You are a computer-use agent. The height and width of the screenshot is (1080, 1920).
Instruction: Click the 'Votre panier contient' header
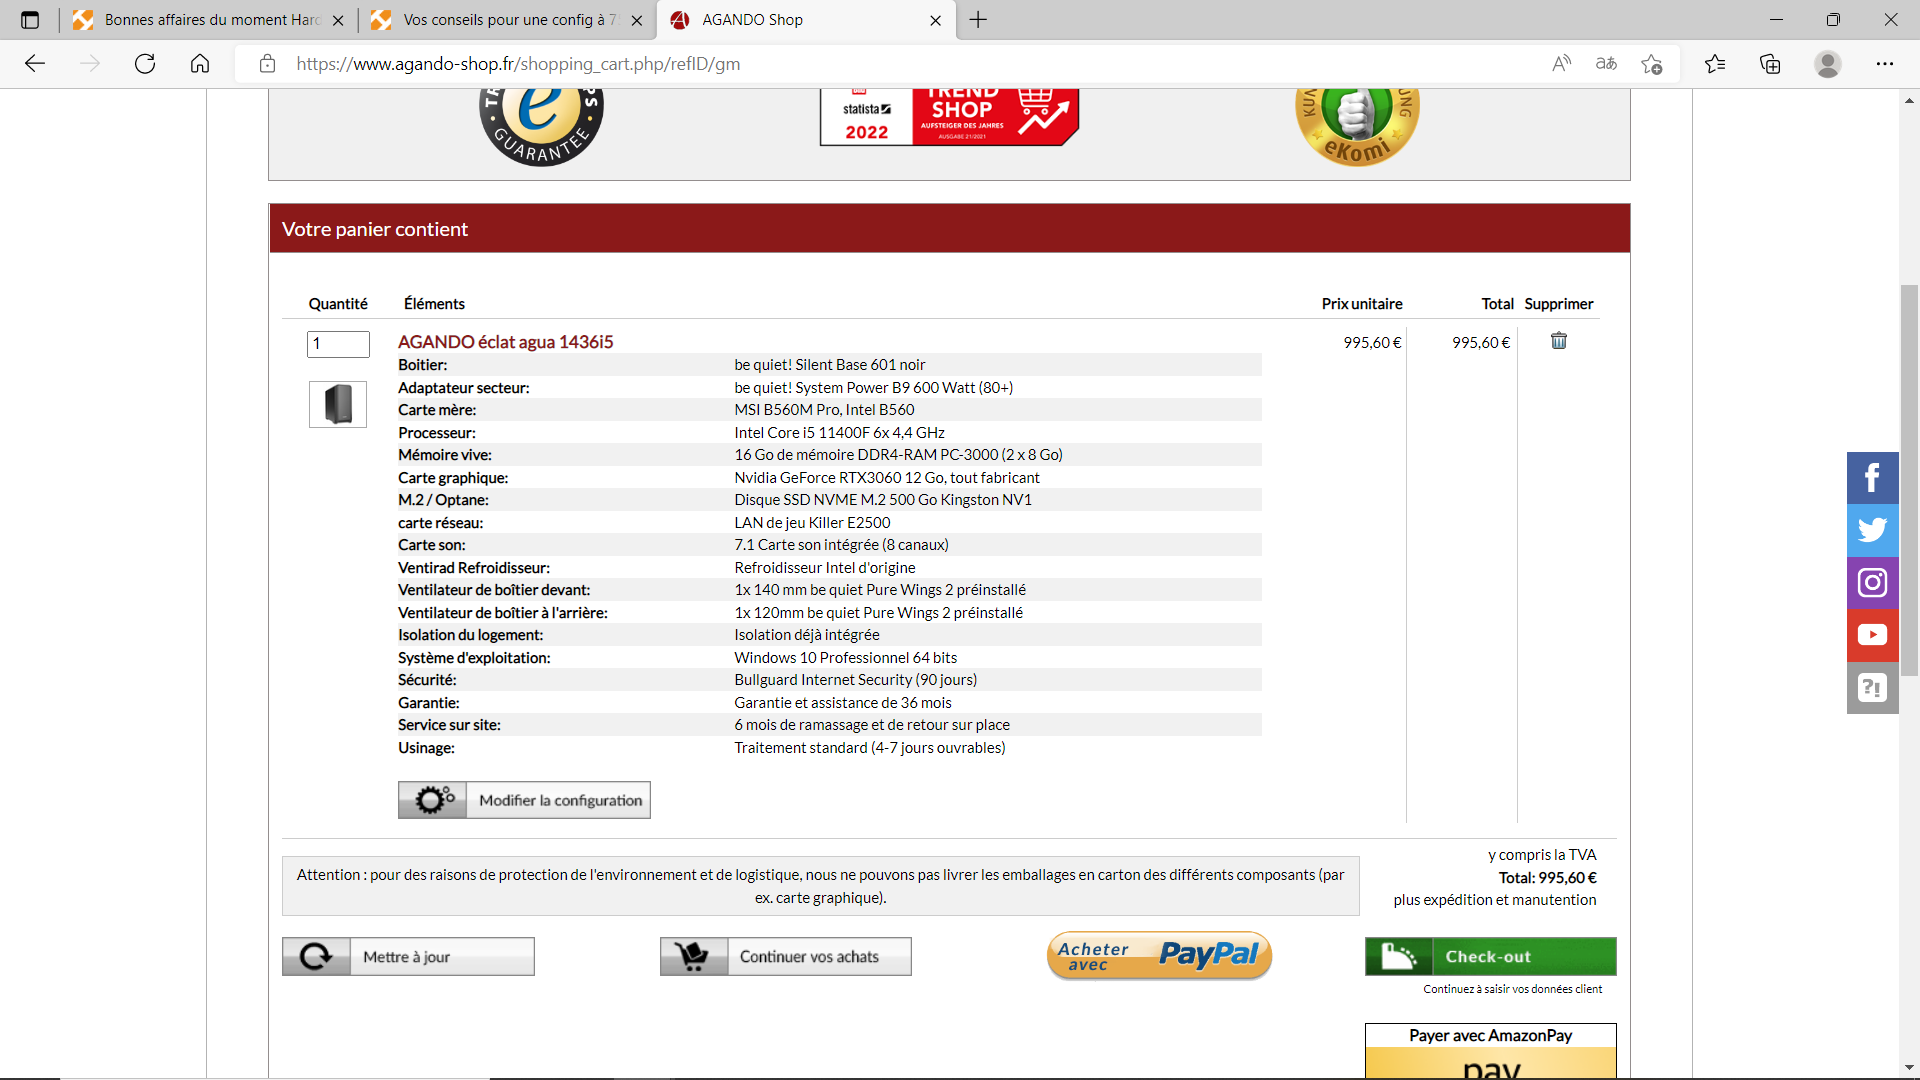click(x=375, y=229)
